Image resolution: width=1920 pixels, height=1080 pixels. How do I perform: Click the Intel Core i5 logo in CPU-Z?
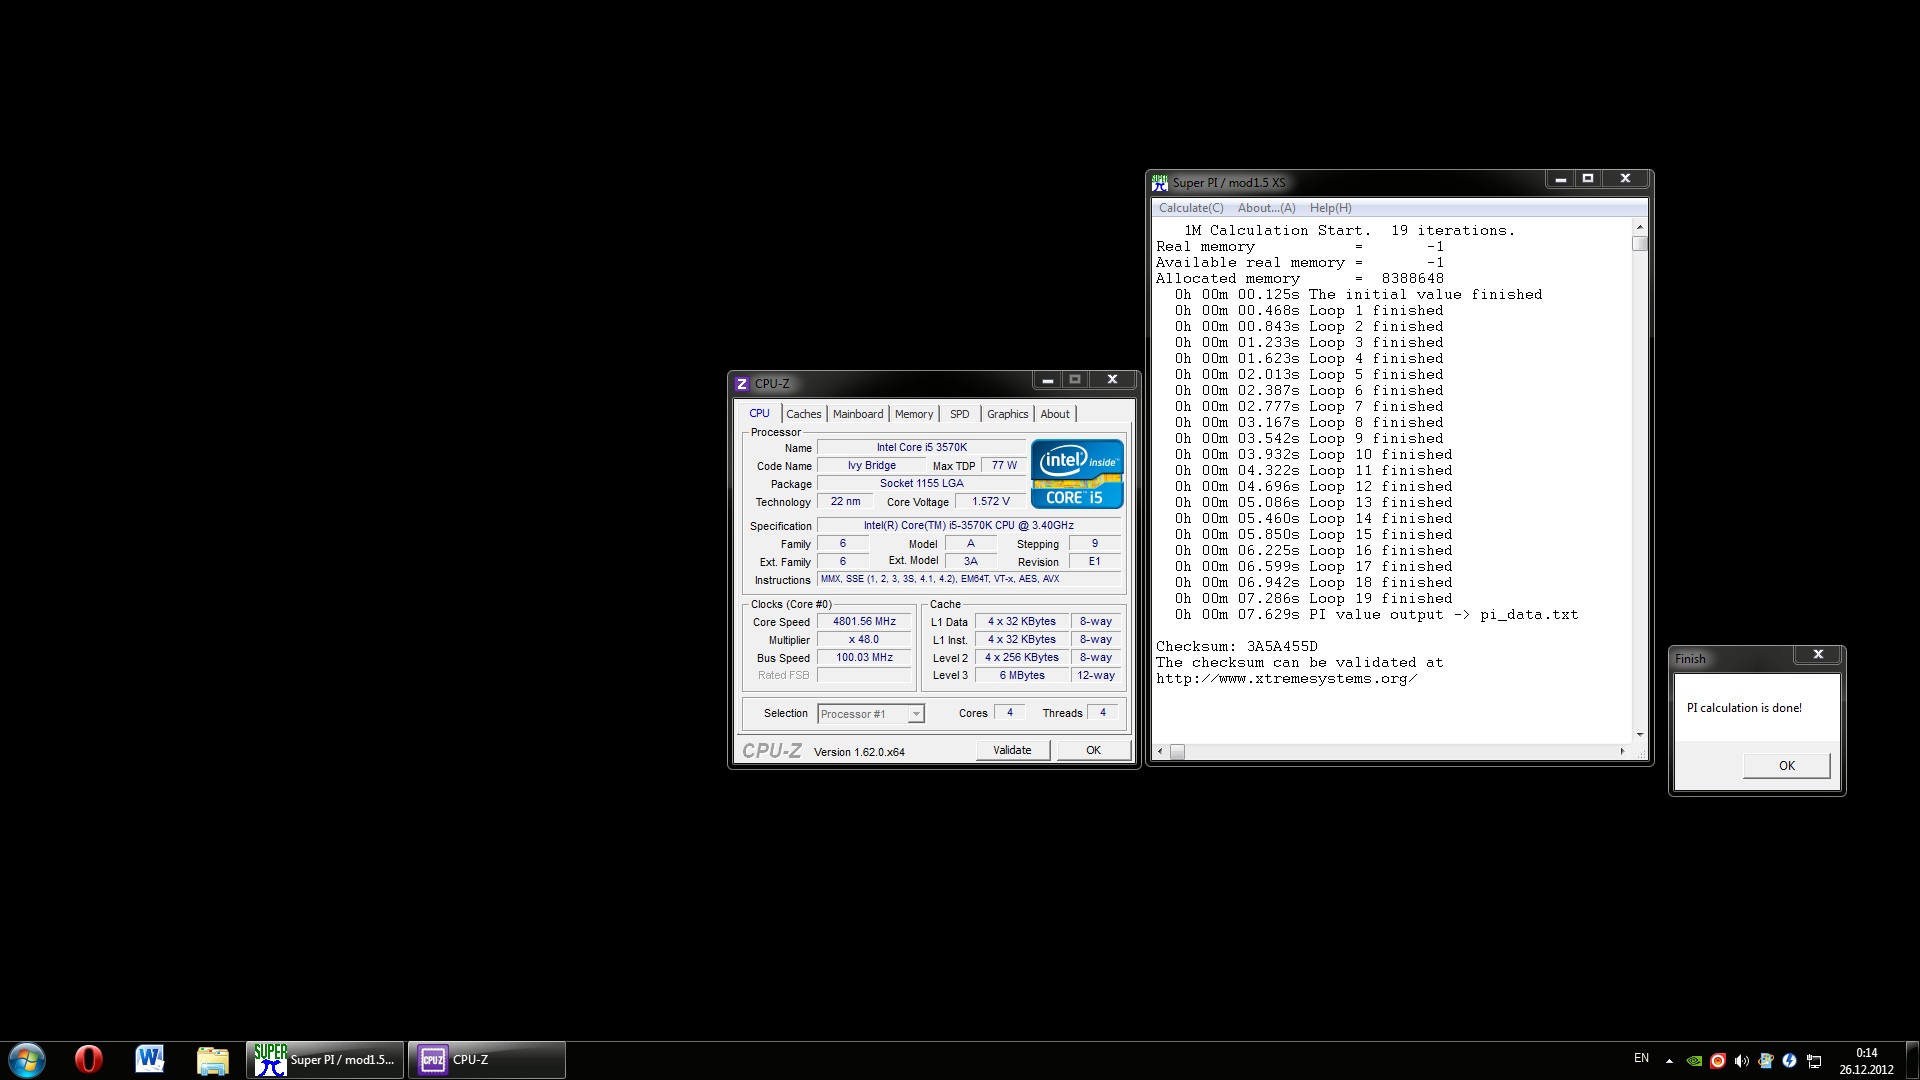click(x=1077, y=474)
